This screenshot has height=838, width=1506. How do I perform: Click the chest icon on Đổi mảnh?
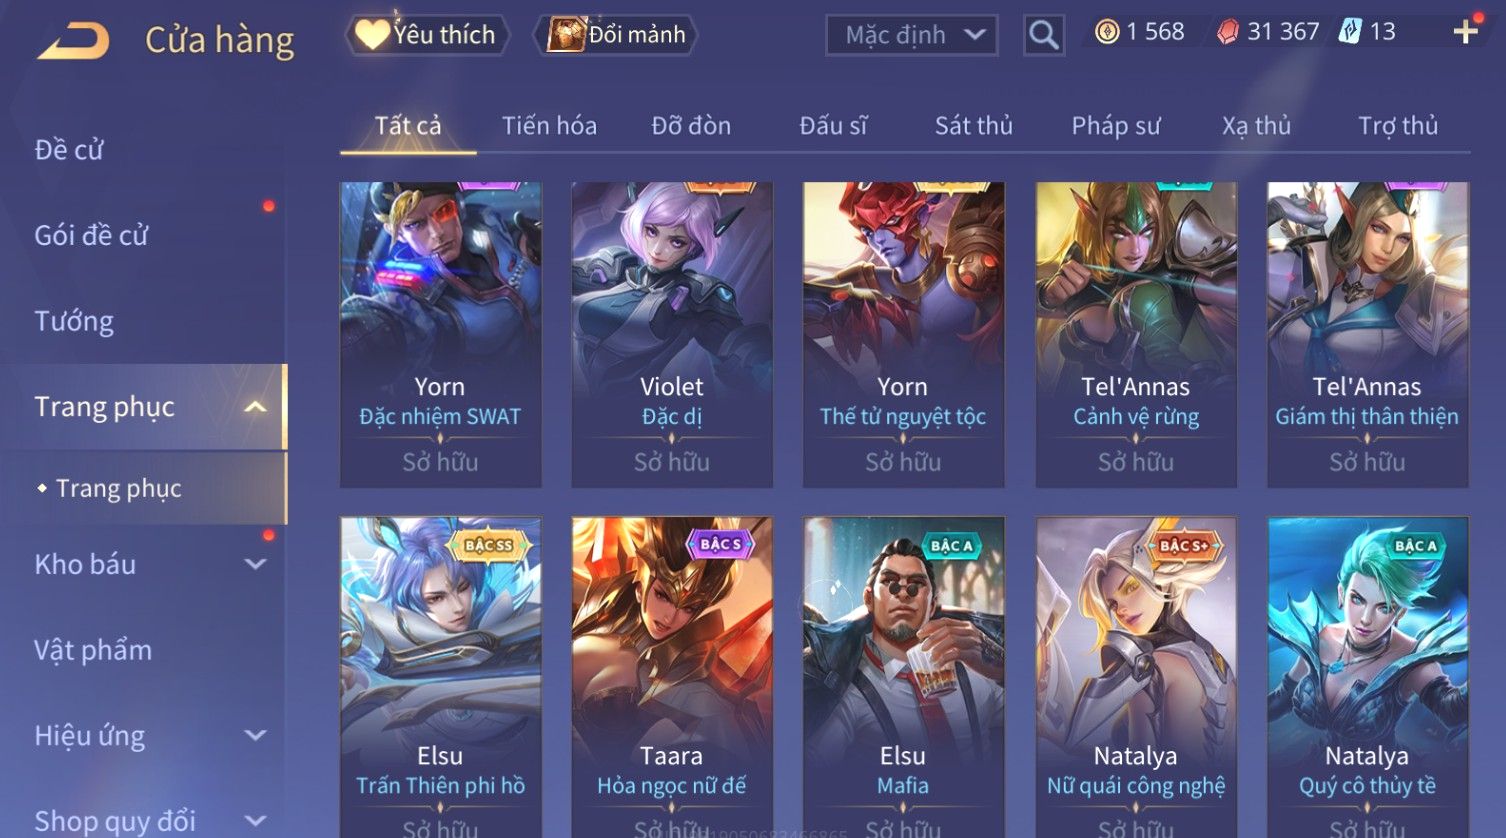[565, 35]
